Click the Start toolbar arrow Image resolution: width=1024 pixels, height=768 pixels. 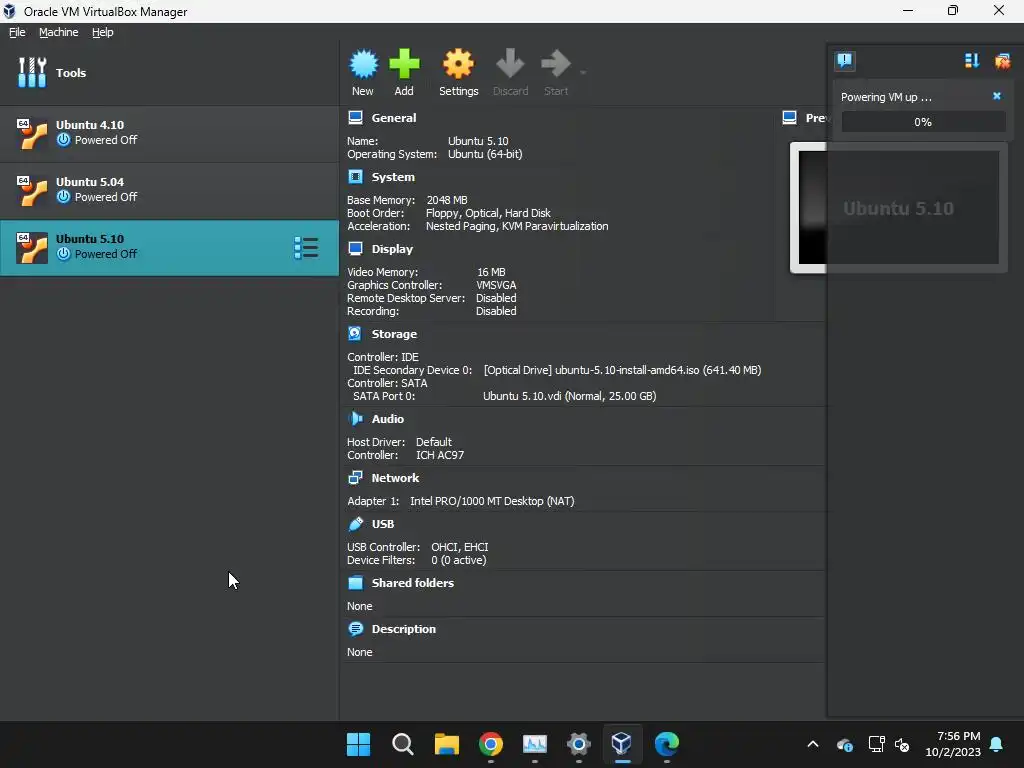point(556,72)
